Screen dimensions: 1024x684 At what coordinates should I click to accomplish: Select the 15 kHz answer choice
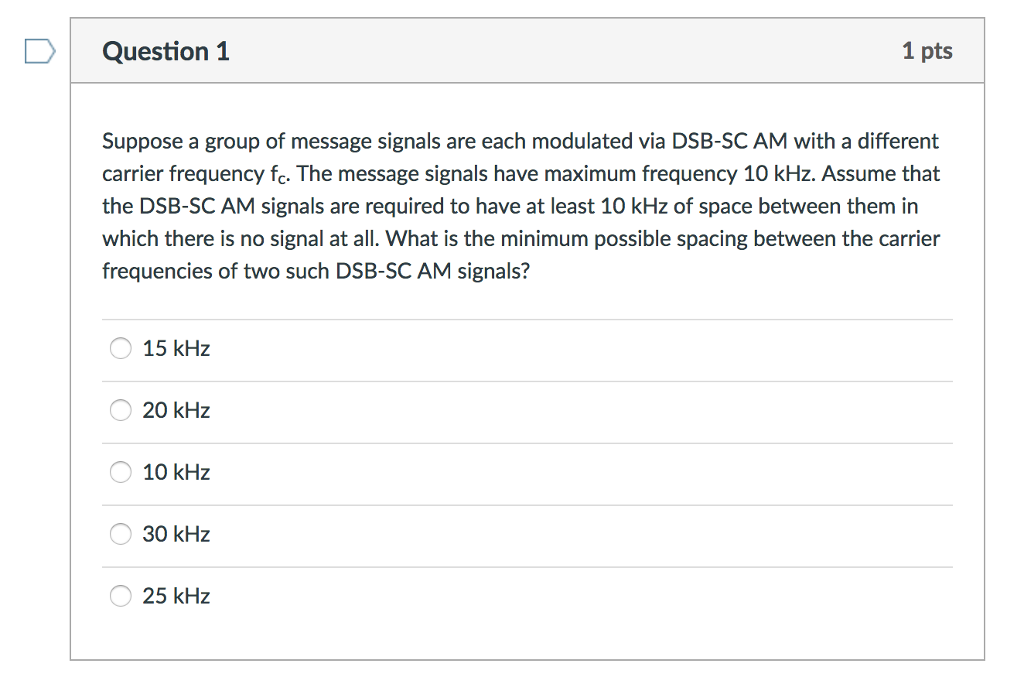click(120, 348)
